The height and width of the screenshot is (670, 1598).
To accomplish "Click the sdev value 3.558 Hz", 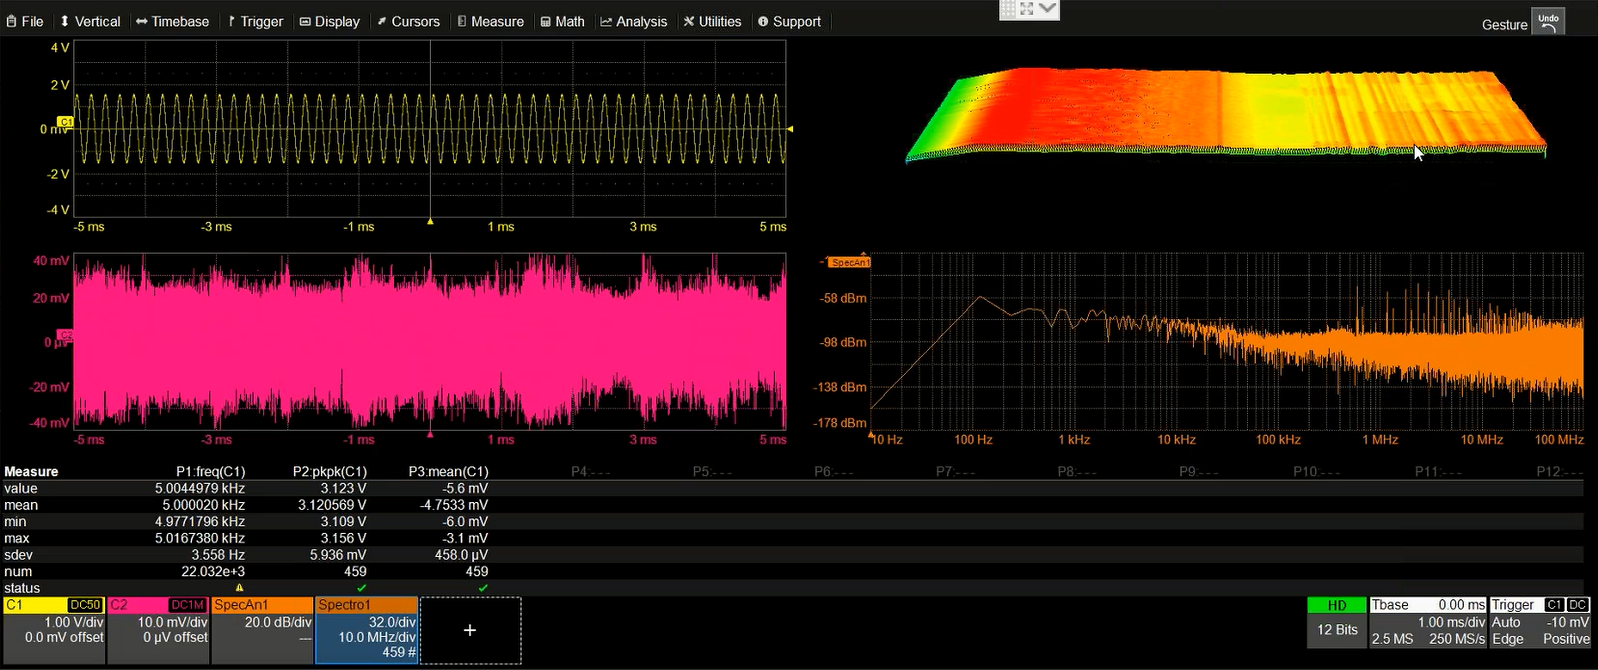I will [218, 555].
